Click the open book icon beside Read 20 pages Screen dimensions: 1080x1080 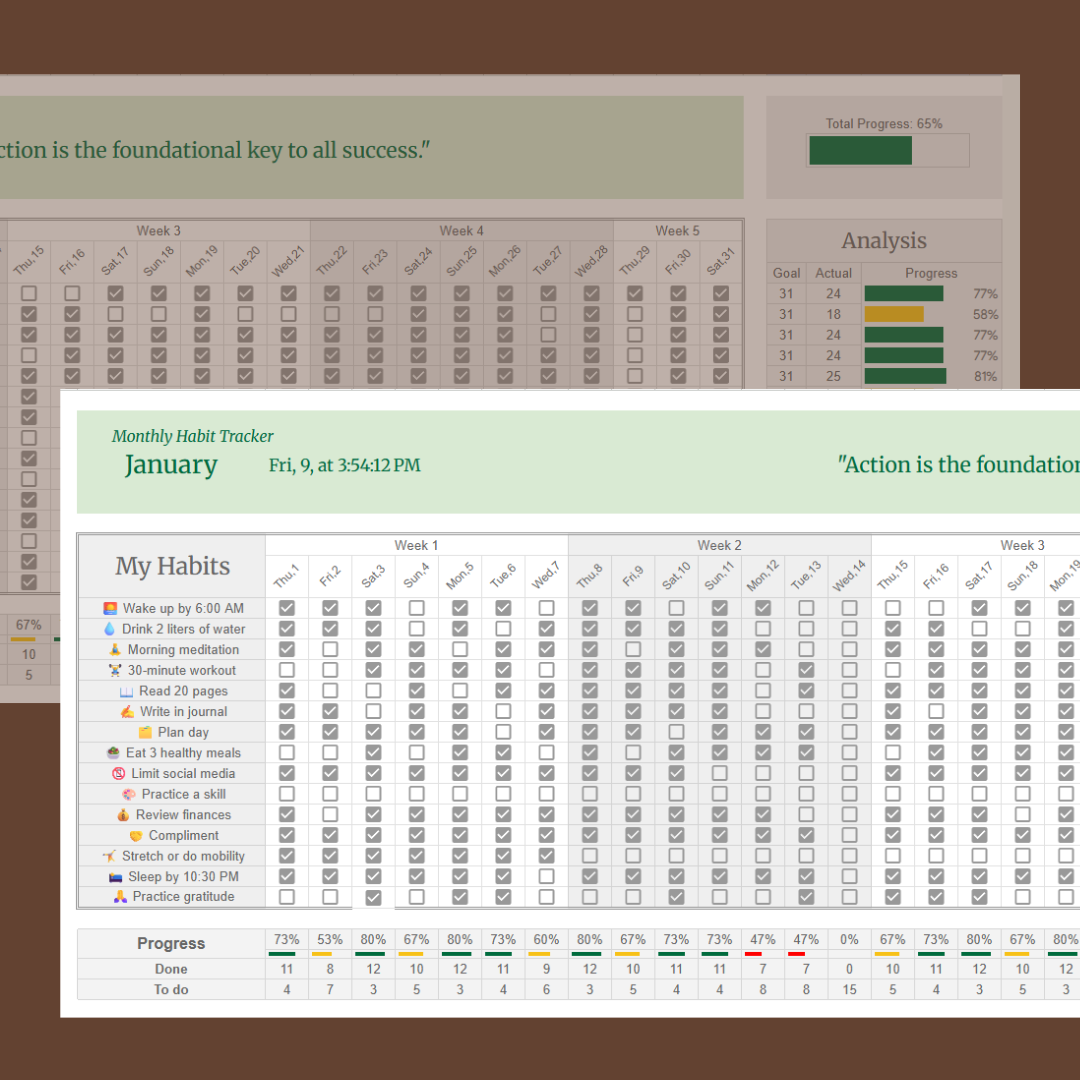pyautogui.click(x=126, y=691)
